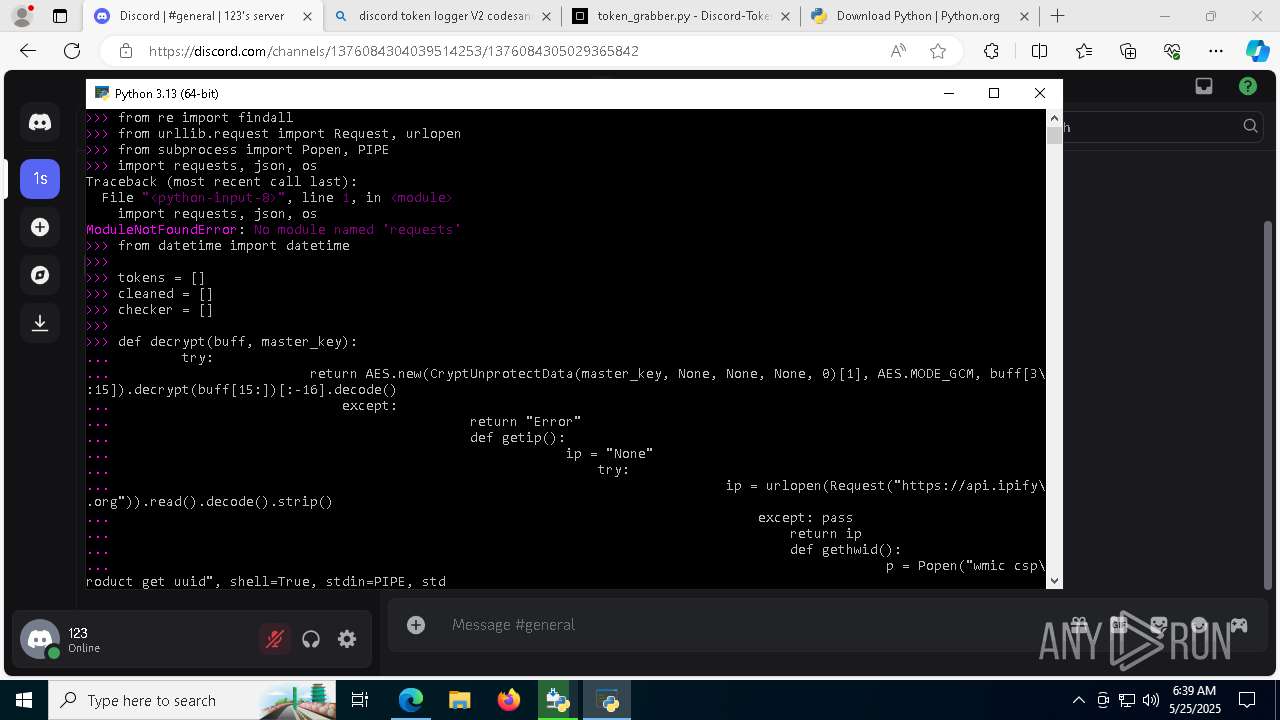This screenshot has width=1280, height=720.
Task: Click the message attachment plus button
Action: pyautogui.click(x=416, y=625)
